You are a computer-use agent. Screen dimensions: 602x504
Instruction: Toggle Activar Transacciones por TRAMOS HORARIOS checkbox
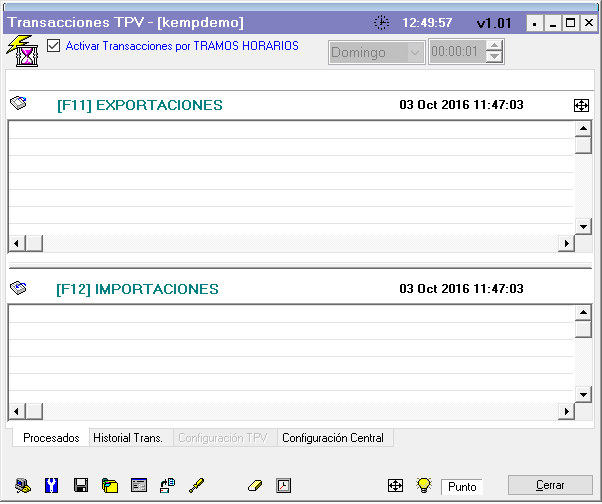pyautogui.click(x=54, y=45)
